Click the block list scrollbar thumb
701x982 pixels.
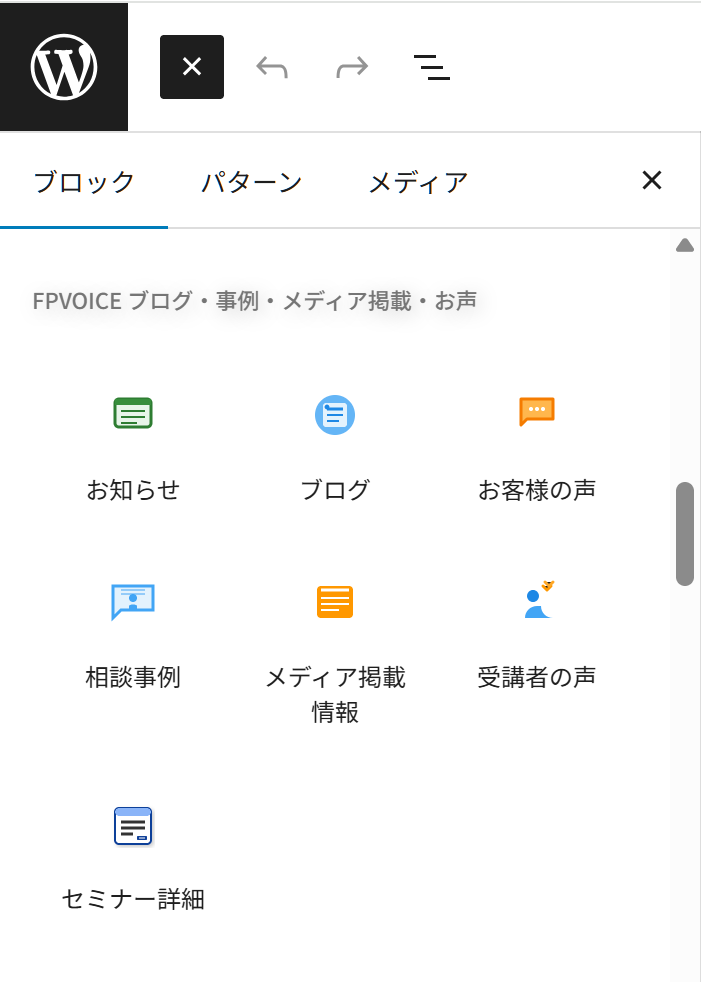click(x=685, y=533)
